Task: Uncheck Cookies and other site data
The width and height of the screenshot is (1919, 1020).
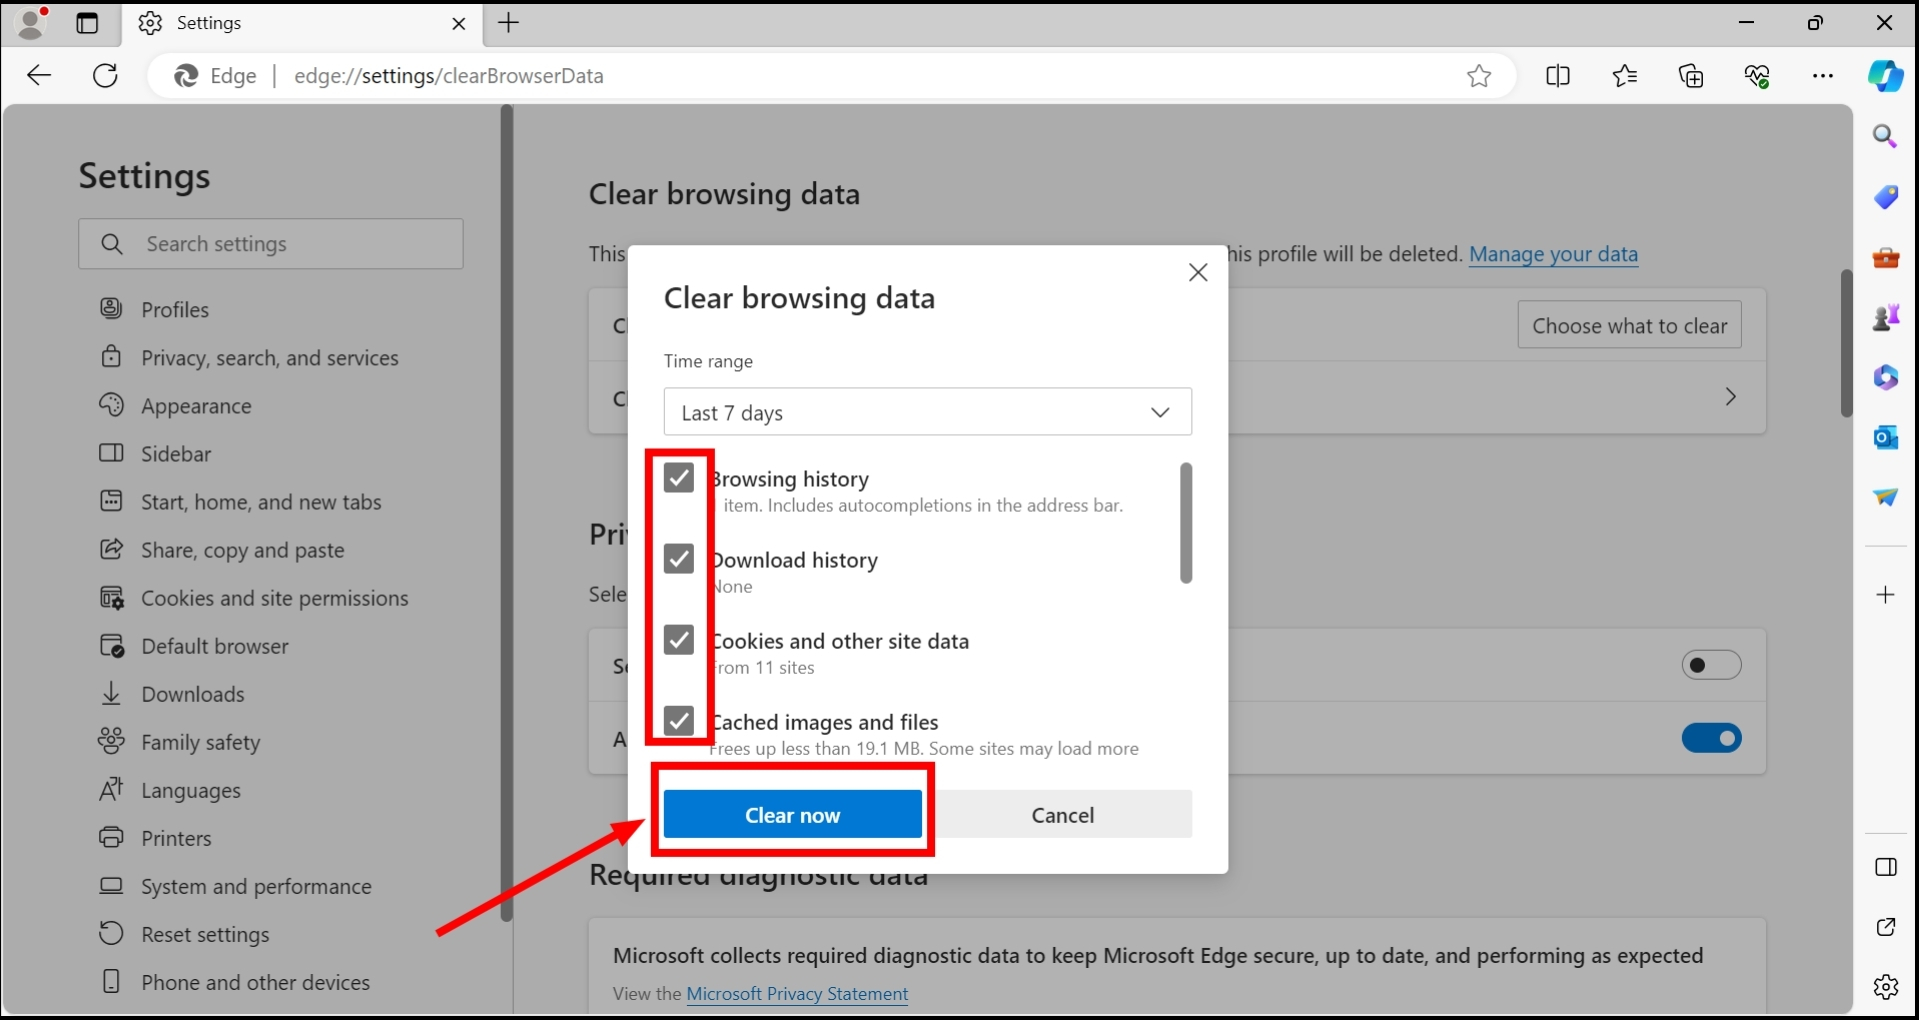Action: tap(679, 639)
